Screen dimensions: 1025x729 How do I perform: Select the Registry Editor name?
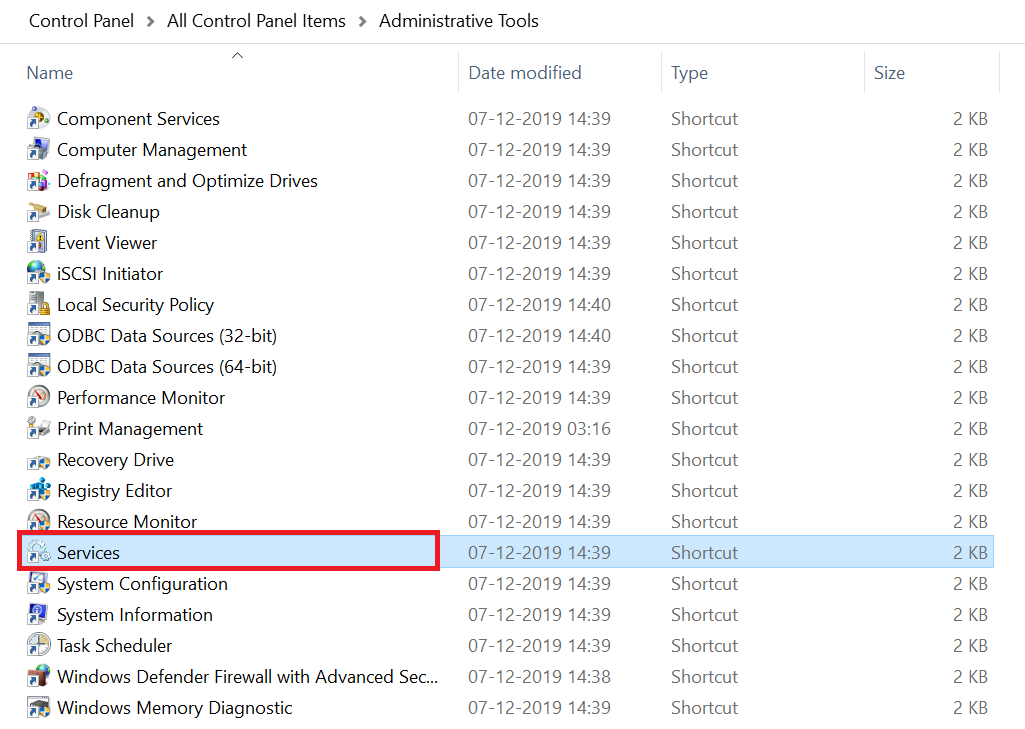coord(114,491)
